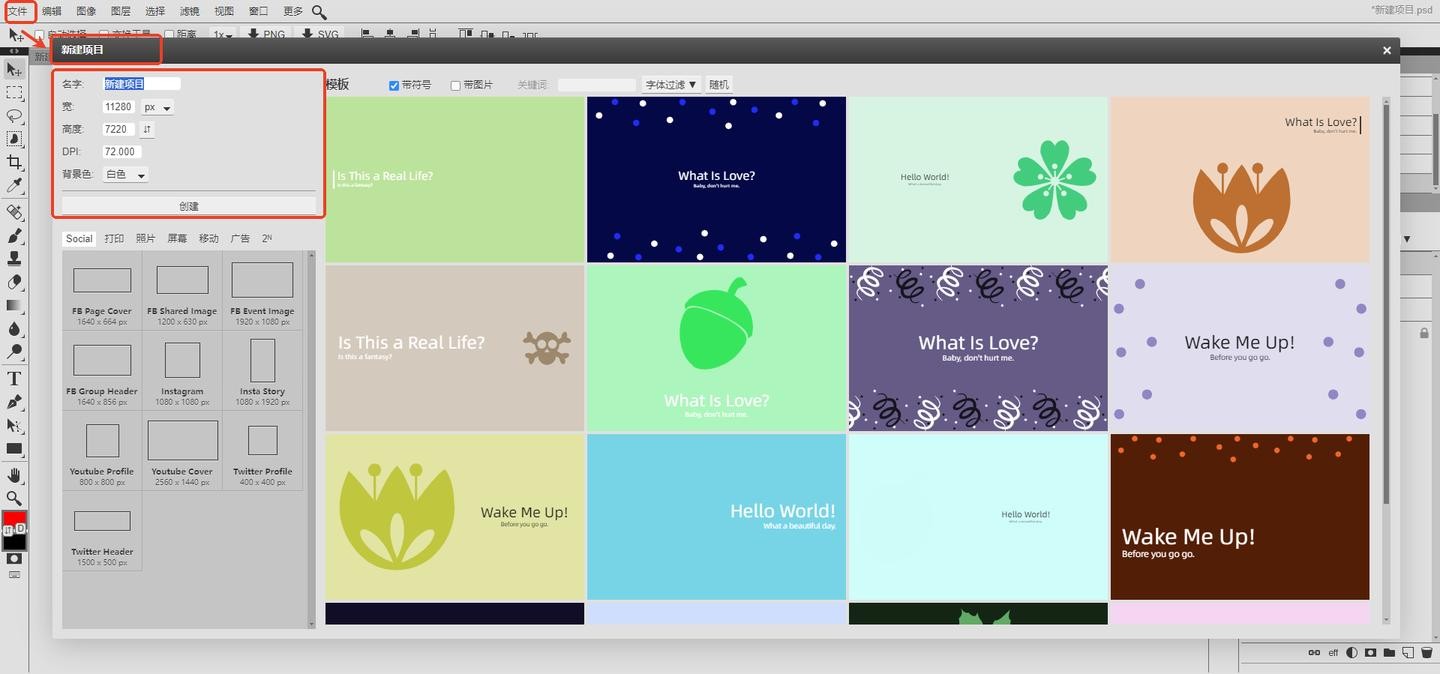The image size is (1440, 674).
Task: Select the Crop tool in the toolbar
Action: (14, 162)
